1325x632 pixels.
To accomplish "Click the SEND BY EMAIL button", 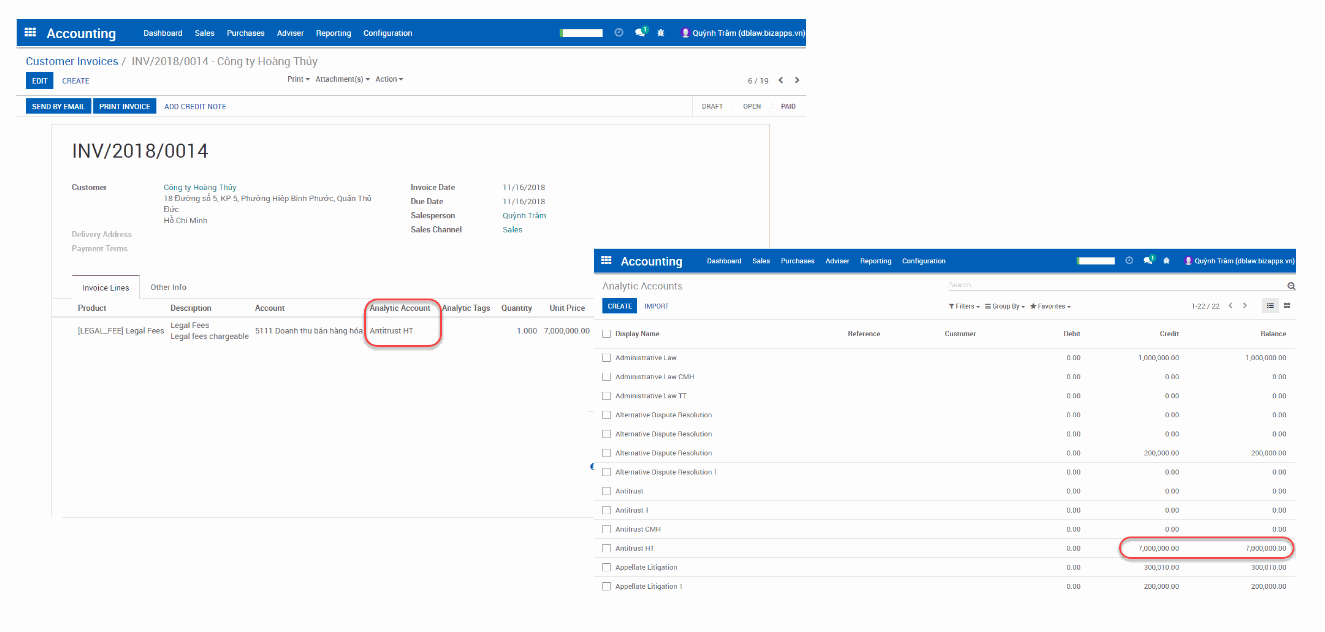I will pyautogui.click(x=57, y=105).
